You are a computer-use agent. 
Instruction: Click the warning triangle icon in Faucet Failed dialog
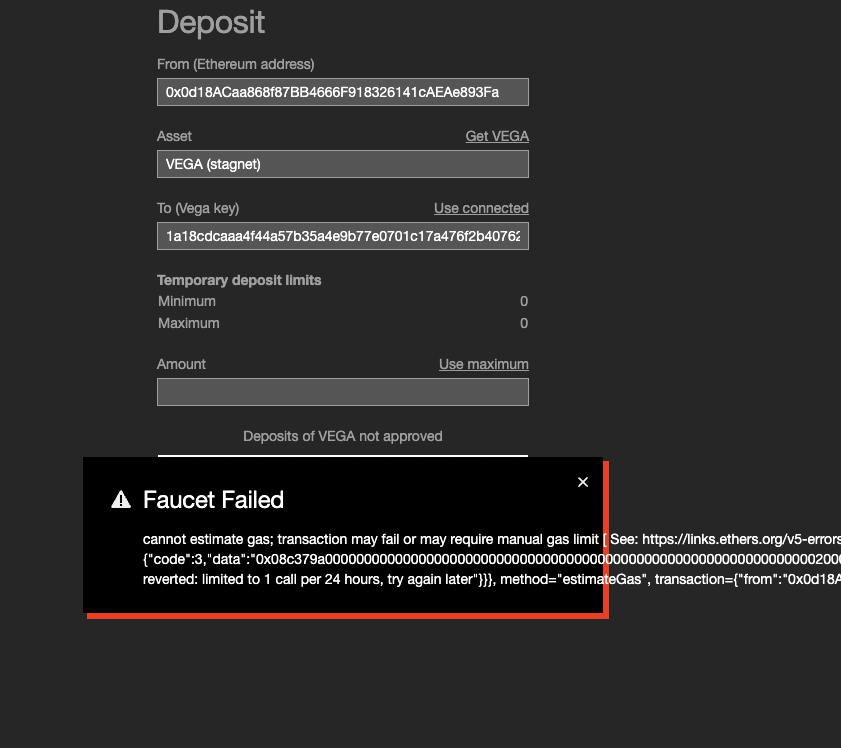tap(120, 498)
